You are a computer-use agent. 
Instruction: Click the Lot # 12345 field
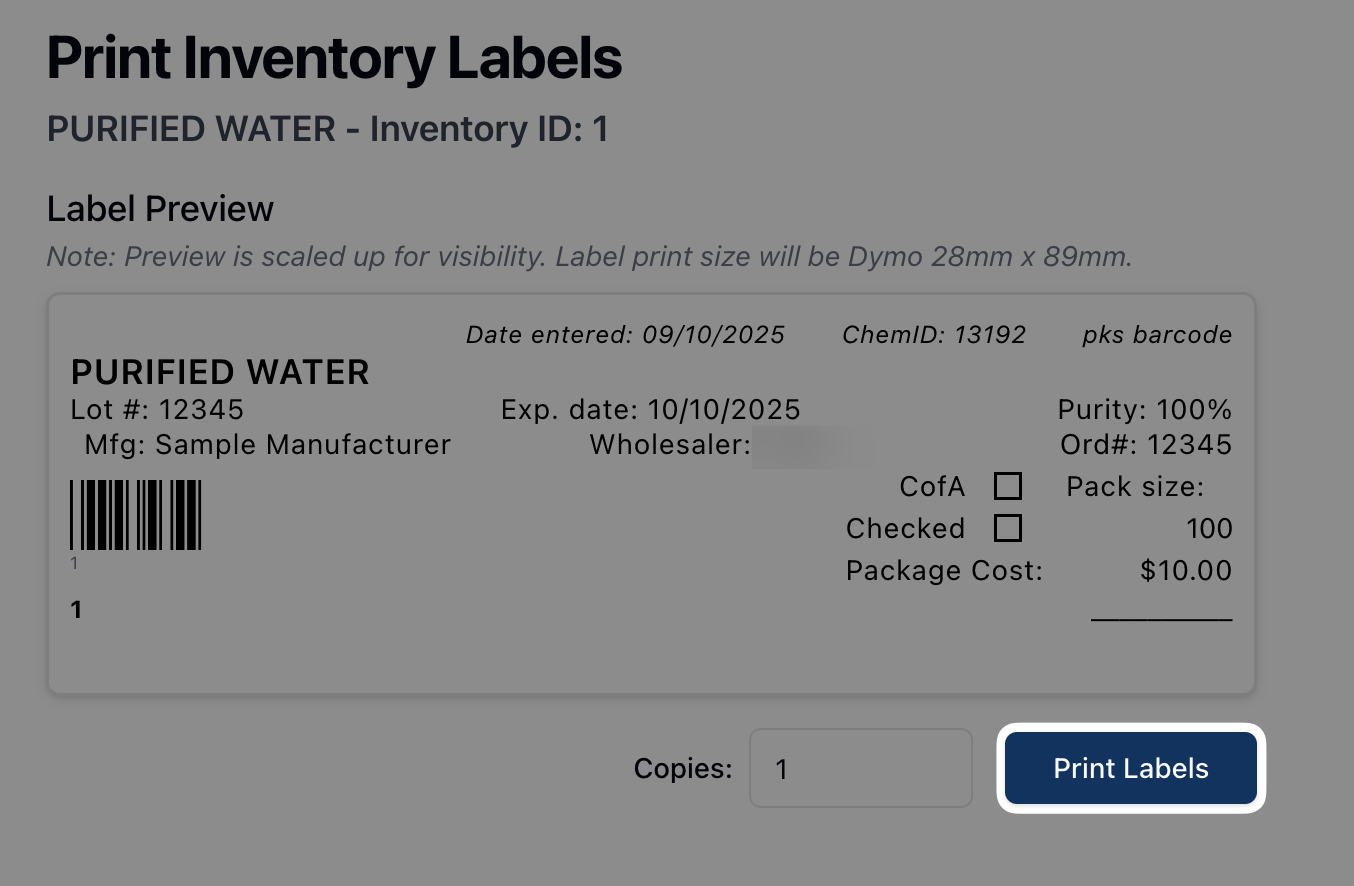tap(157, 410)
